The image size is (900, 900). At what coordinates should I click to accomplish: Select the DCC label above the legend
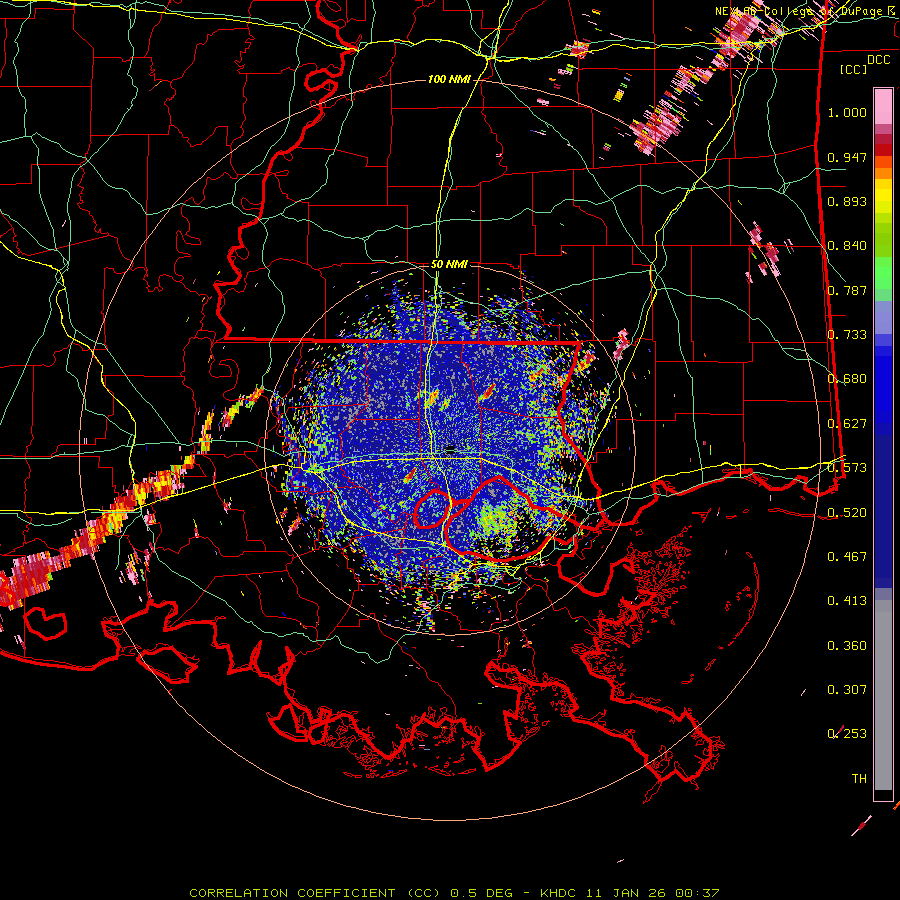[878, 60]
